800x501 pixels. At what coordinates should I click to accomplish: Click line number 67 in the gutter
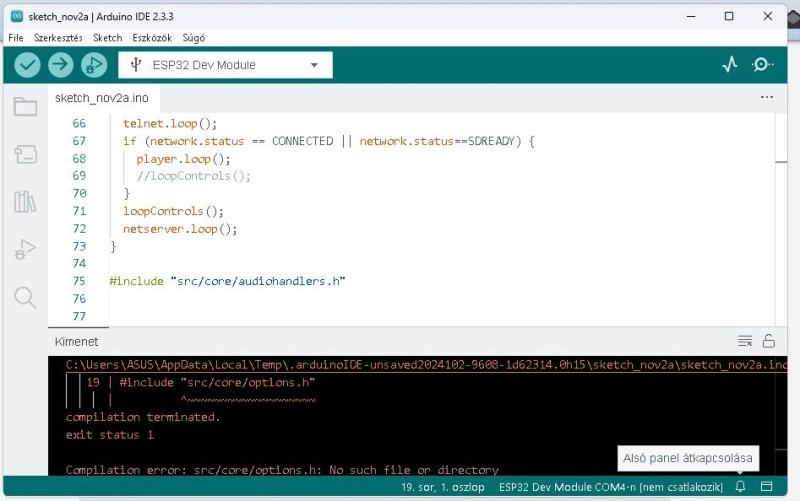point(79,141)
